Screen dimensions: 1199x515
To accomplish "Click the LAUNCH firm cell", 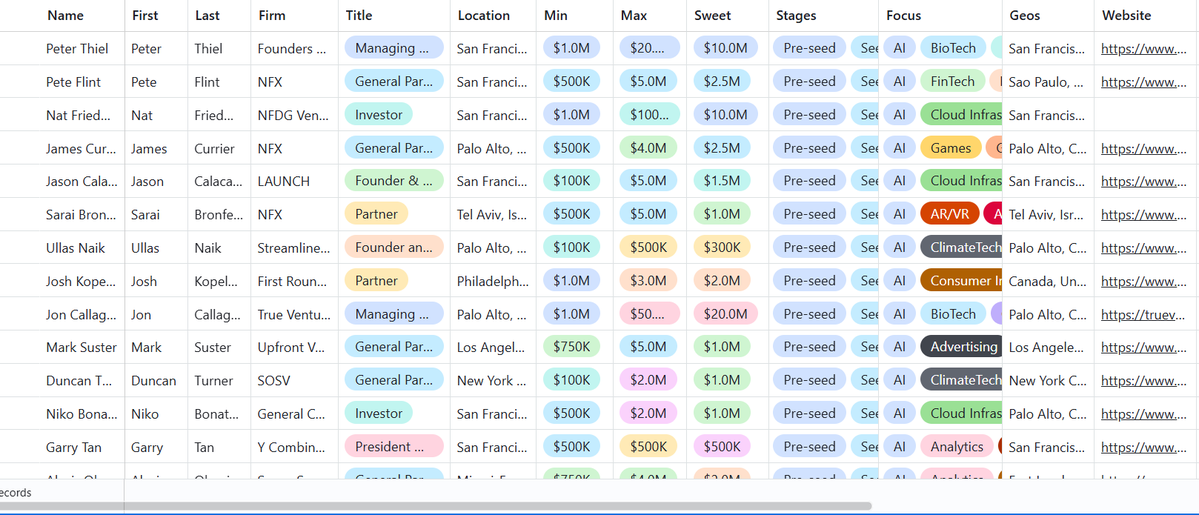I will [x=284, y=181].
